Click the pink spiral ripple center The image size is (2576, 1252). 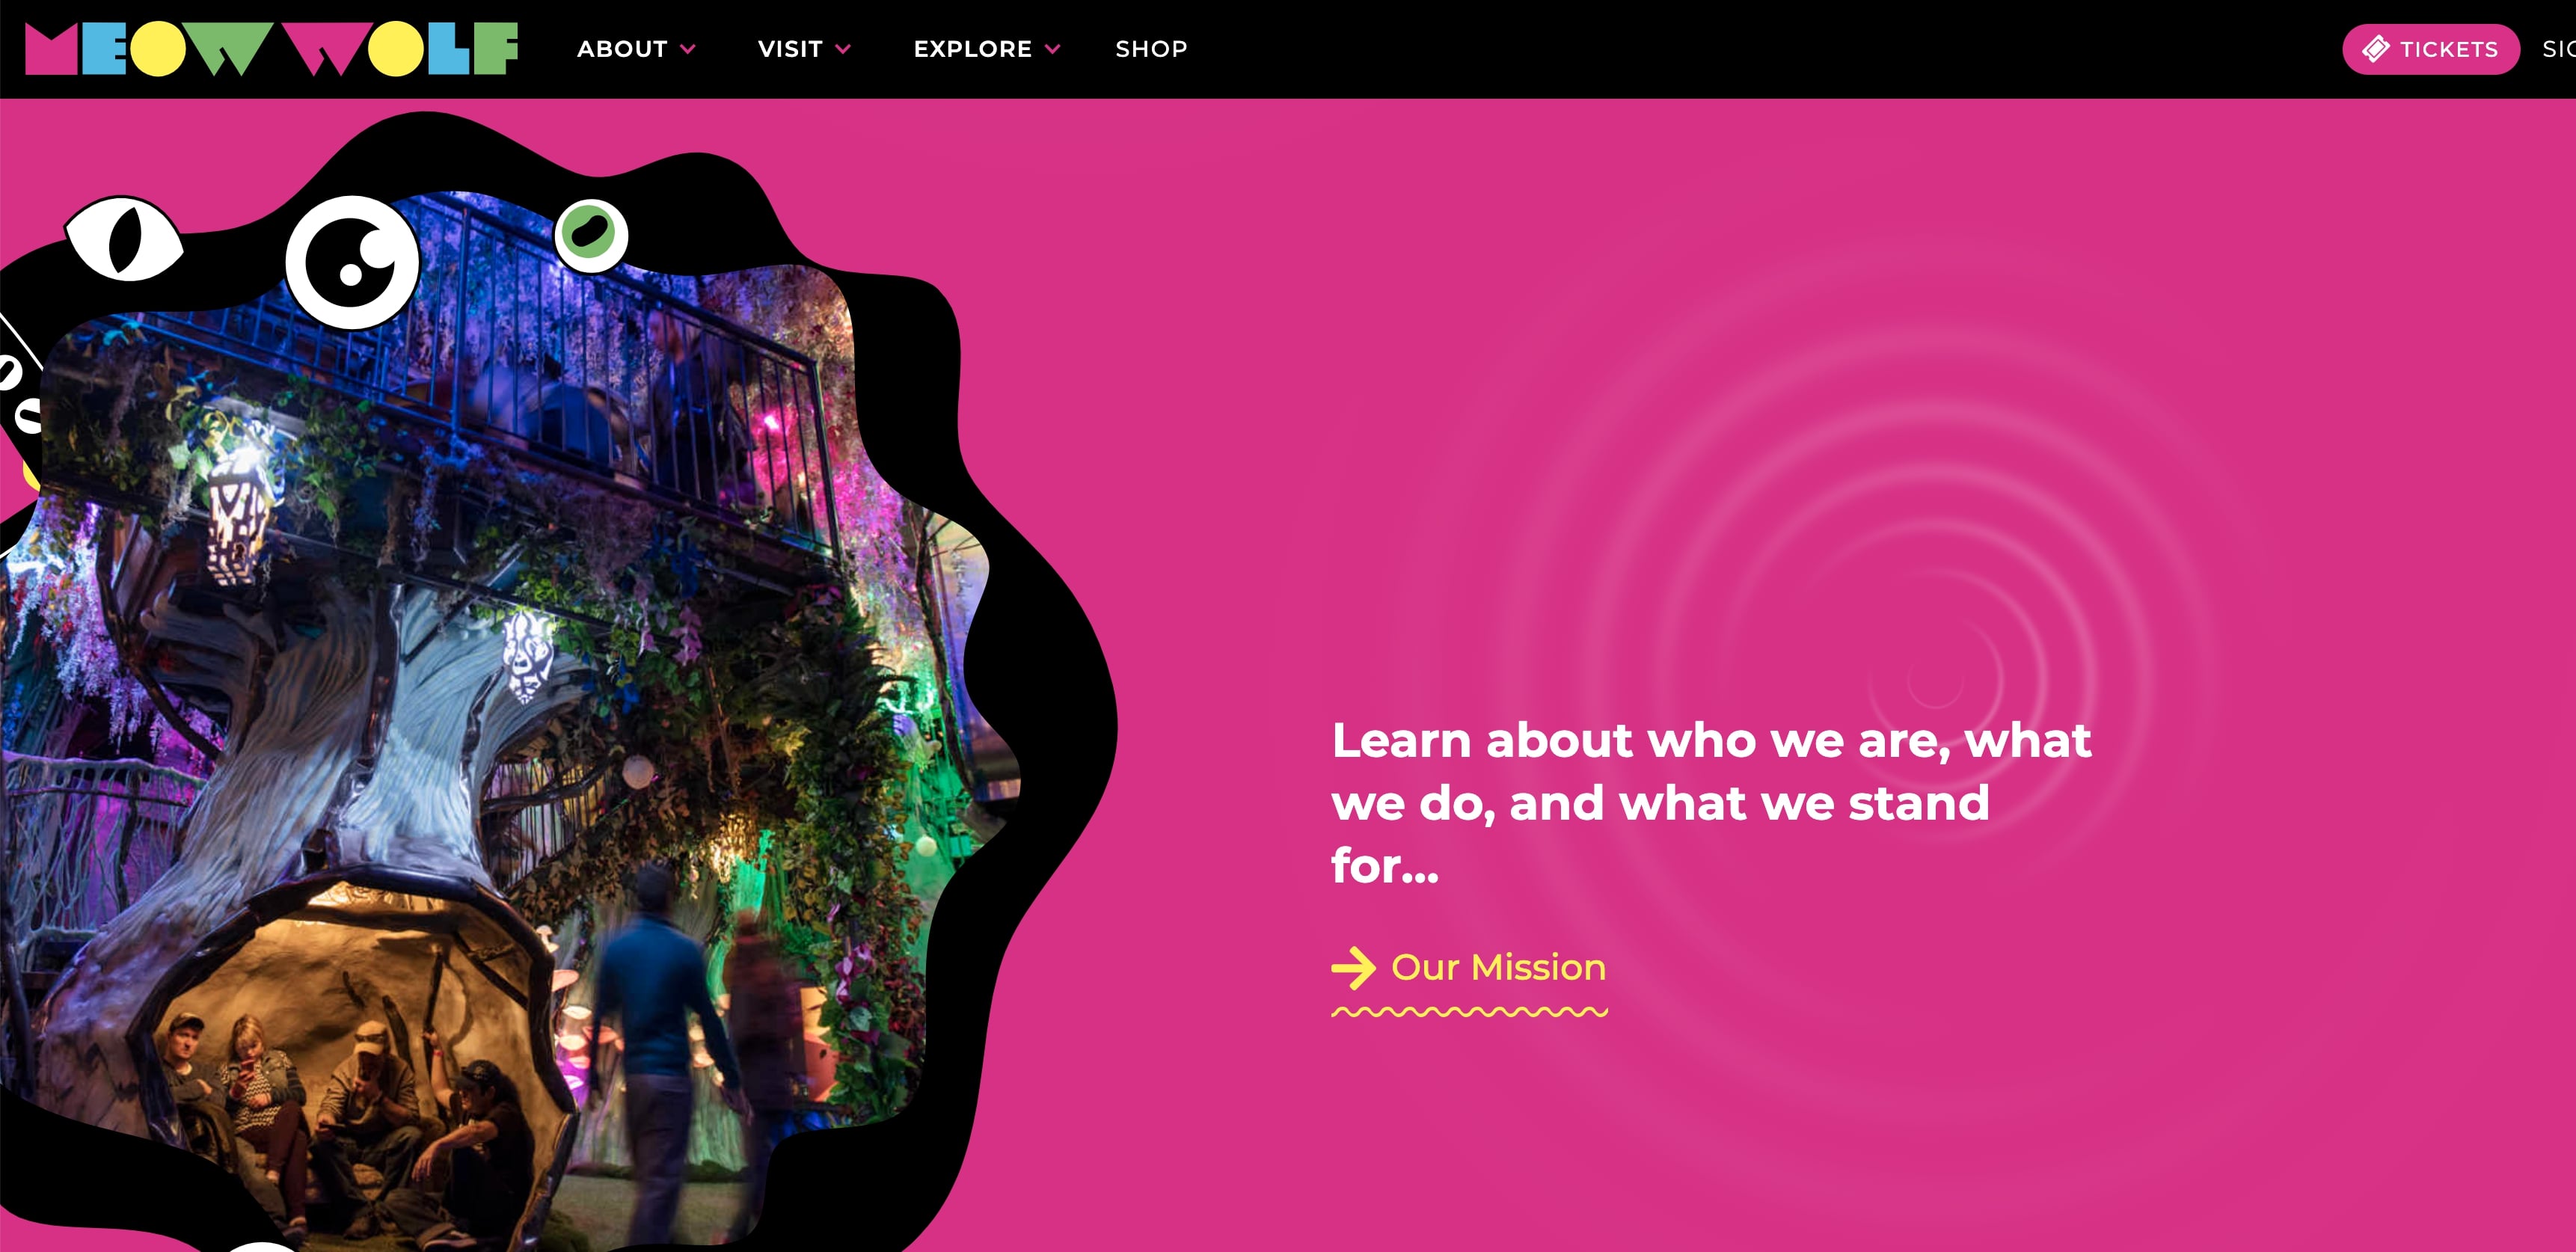(1935, 681)
